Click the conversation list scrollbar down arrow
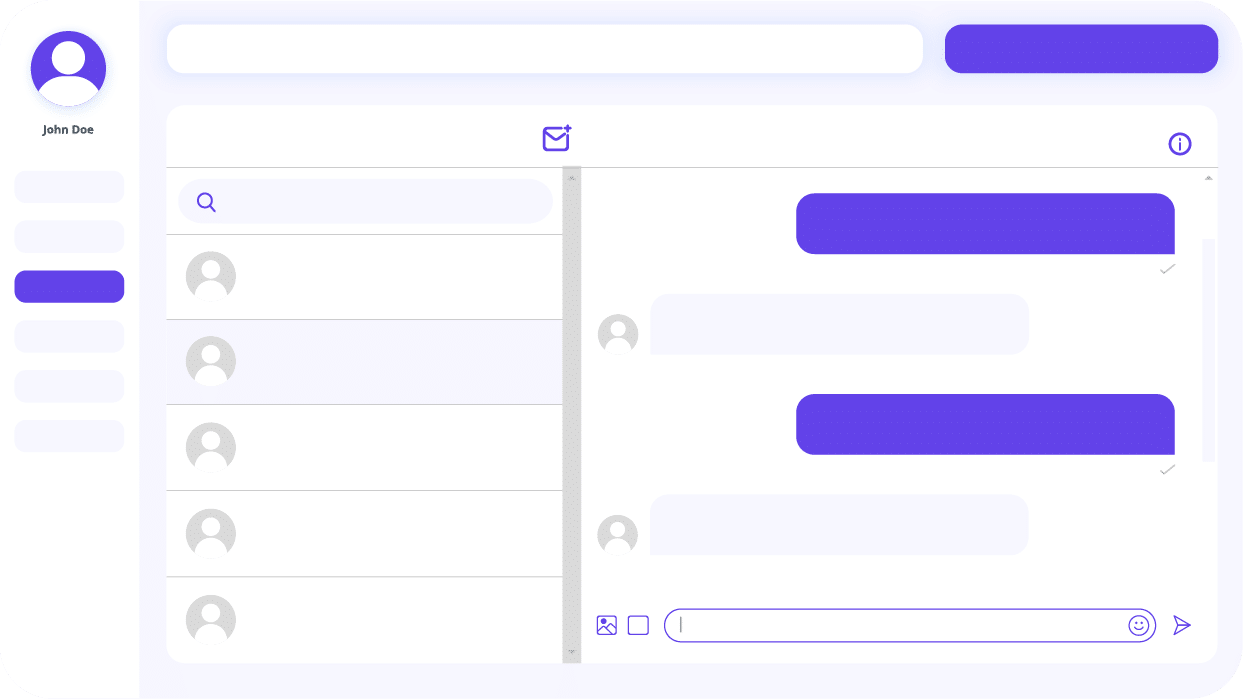Image resolution: width=1249 pixels, height=700 pixels. (x=572, y=652)
